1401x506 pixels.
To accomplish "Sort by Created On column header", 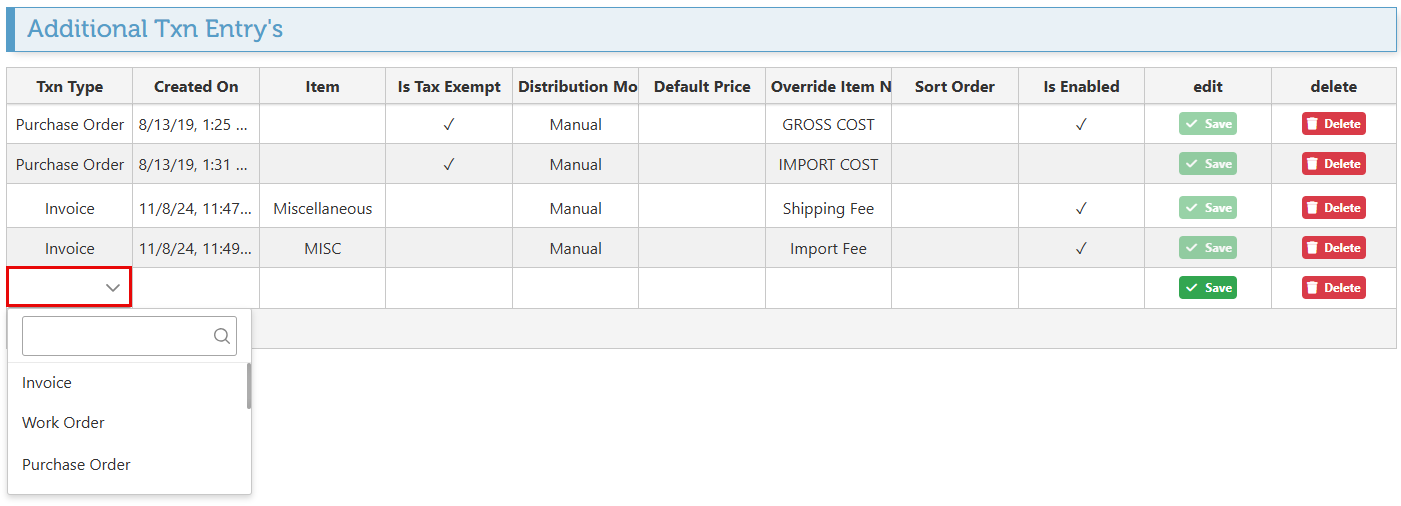I will [x=196, y=87].
